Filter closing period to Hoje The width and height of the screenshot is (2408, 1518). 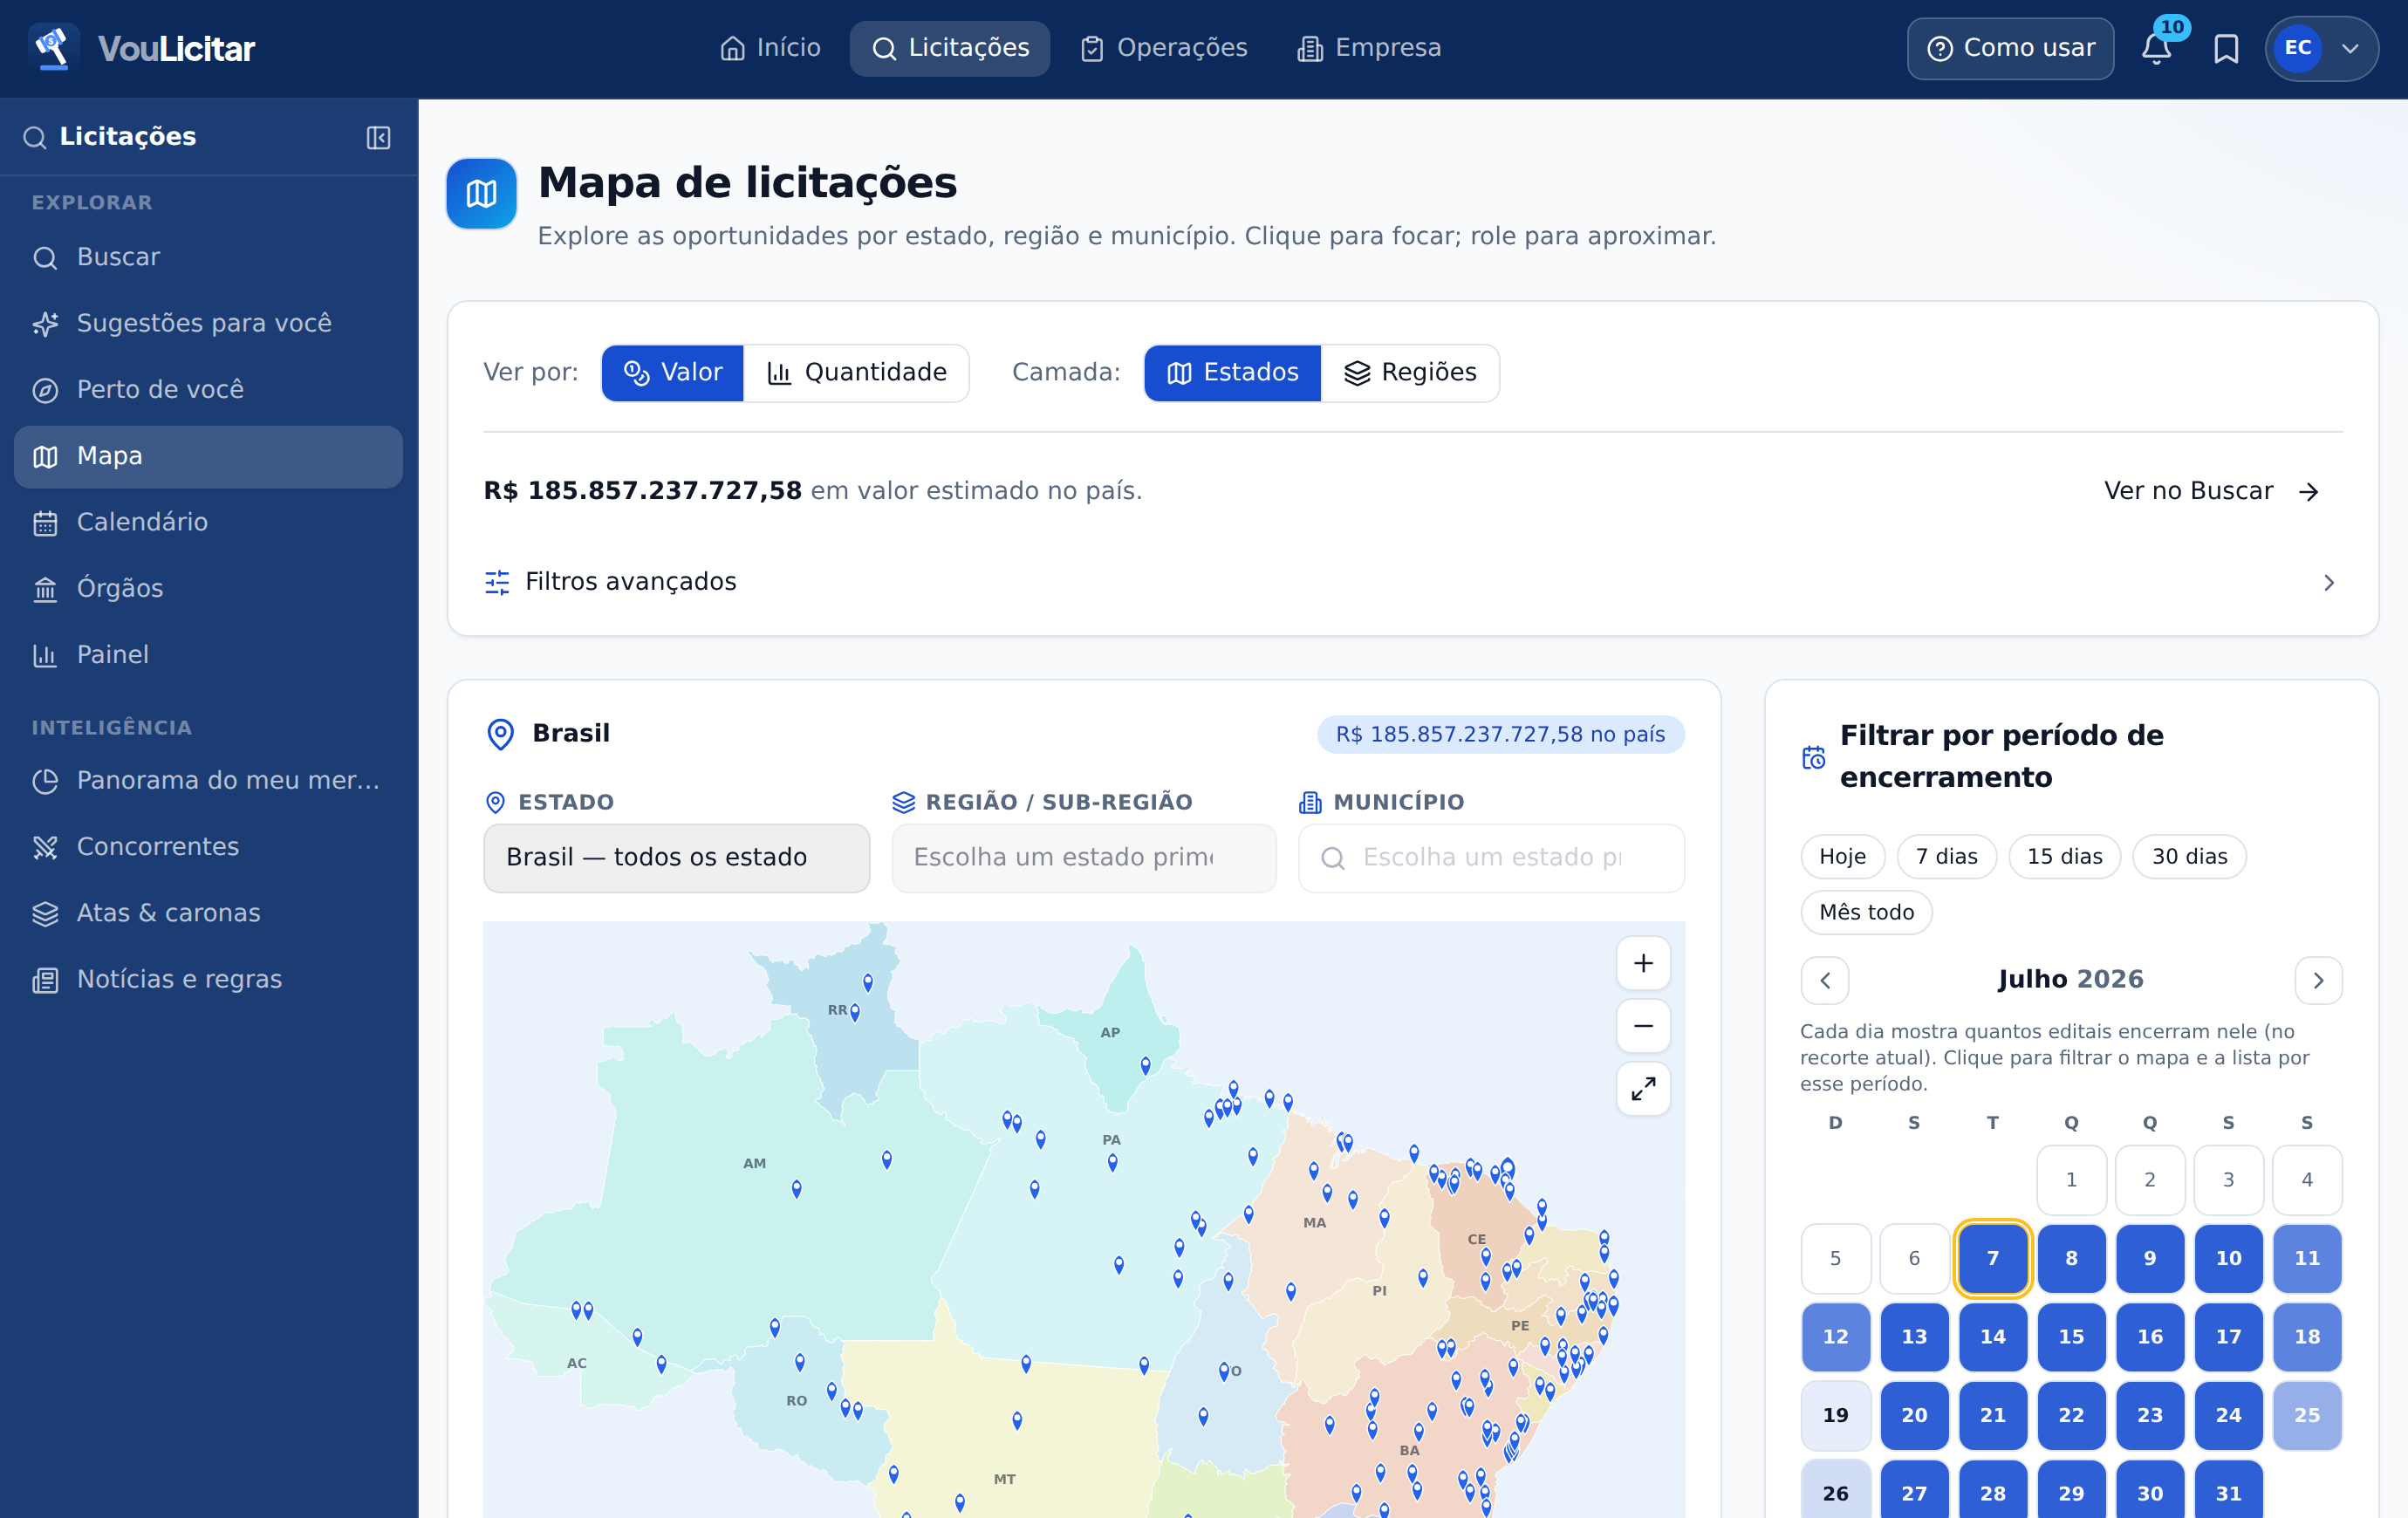pos(1842,857)
